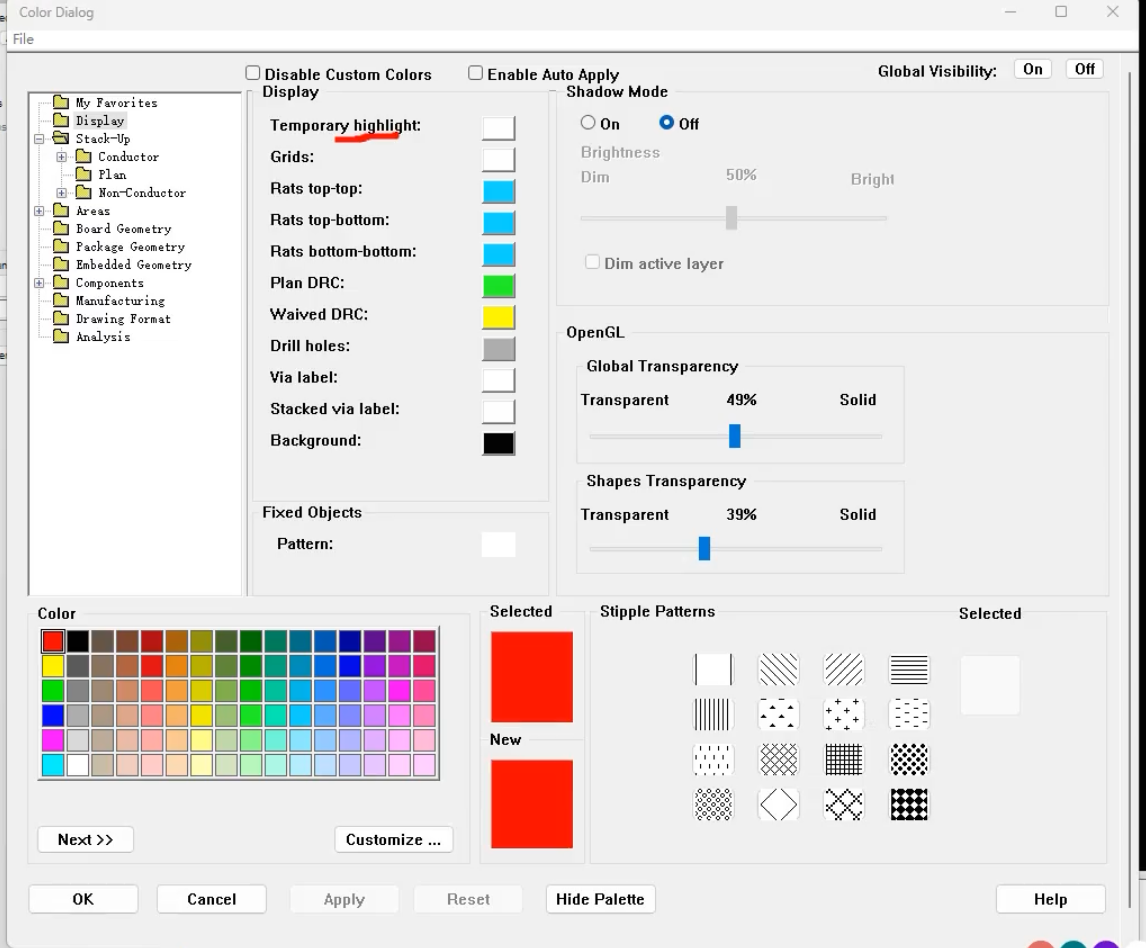Image resolution: width=1146 pixels, height=948 pixels.
Task: Collapse the Stack-Up tree node
Action: (x=39, y=139)
